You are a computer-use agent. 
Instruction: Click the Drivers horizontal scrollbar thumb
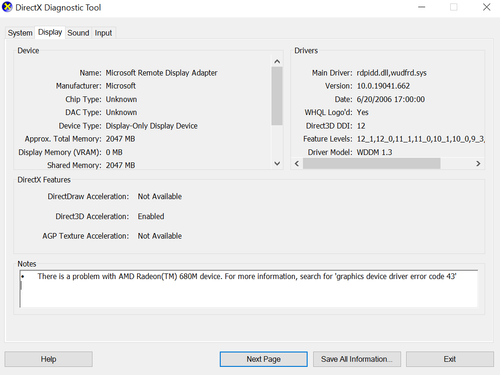pos(372,164)
